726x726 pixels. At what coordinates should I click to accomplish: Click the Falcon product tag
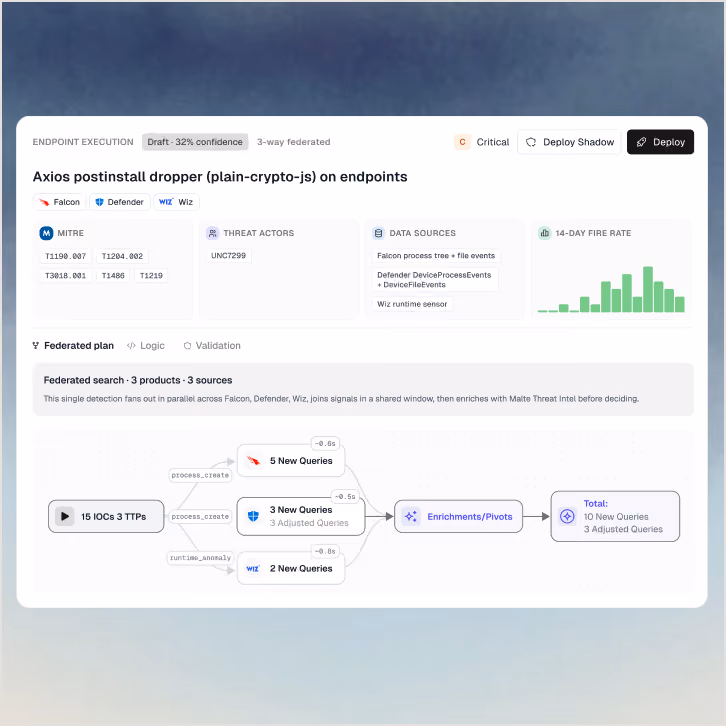click(60, 202)
